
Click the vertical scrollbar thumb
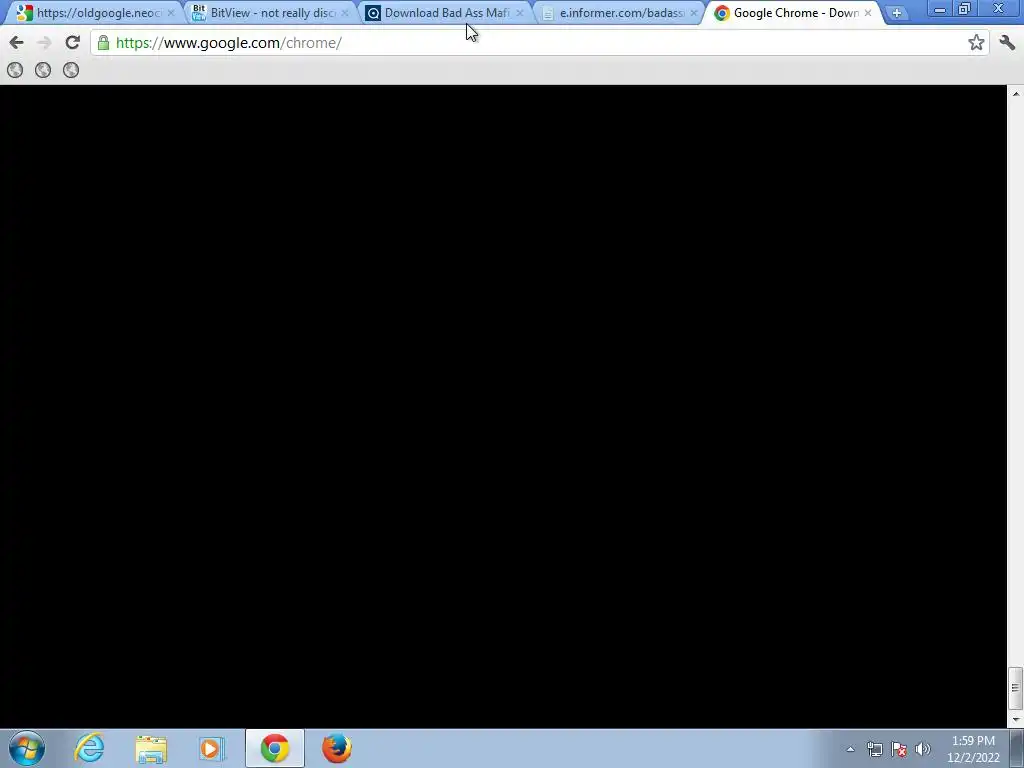(x=1016, y=688)
